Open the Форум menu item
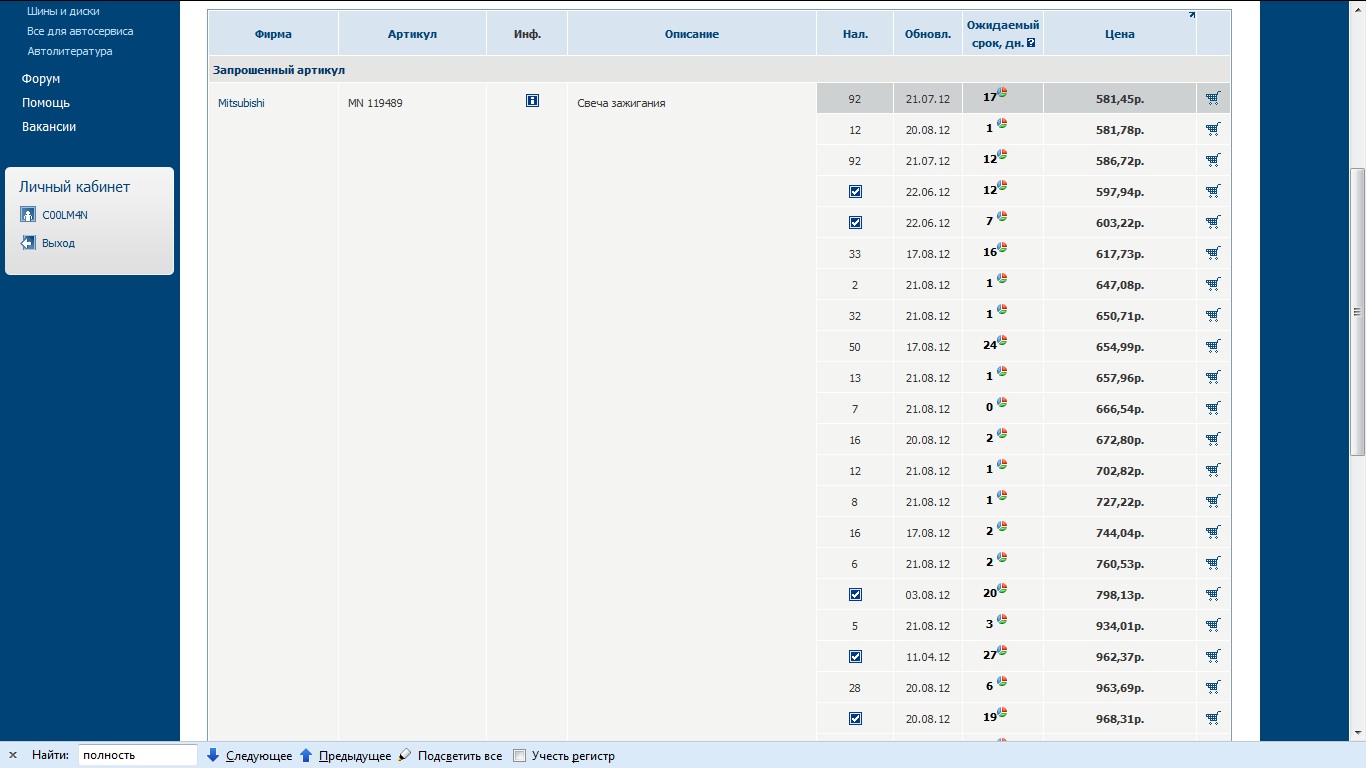The height and width of the screenshot is (768, 1366). 41,79
